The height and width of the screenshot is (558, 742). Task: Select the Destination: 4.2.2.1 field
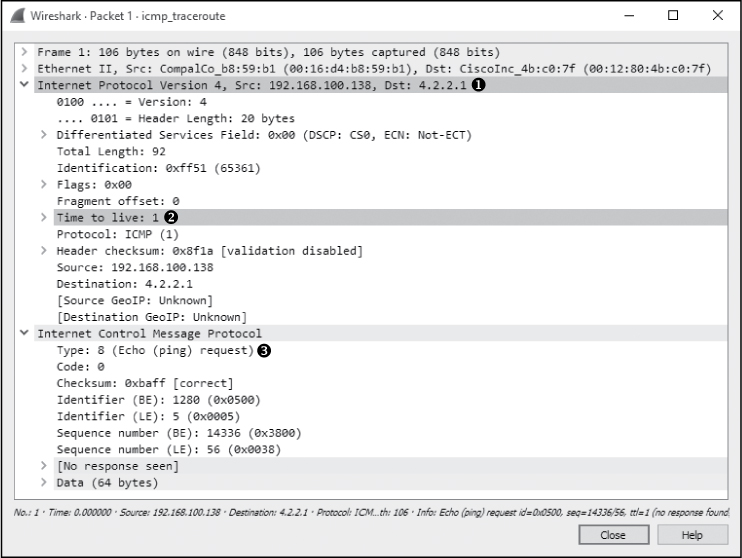coord(390,284)
